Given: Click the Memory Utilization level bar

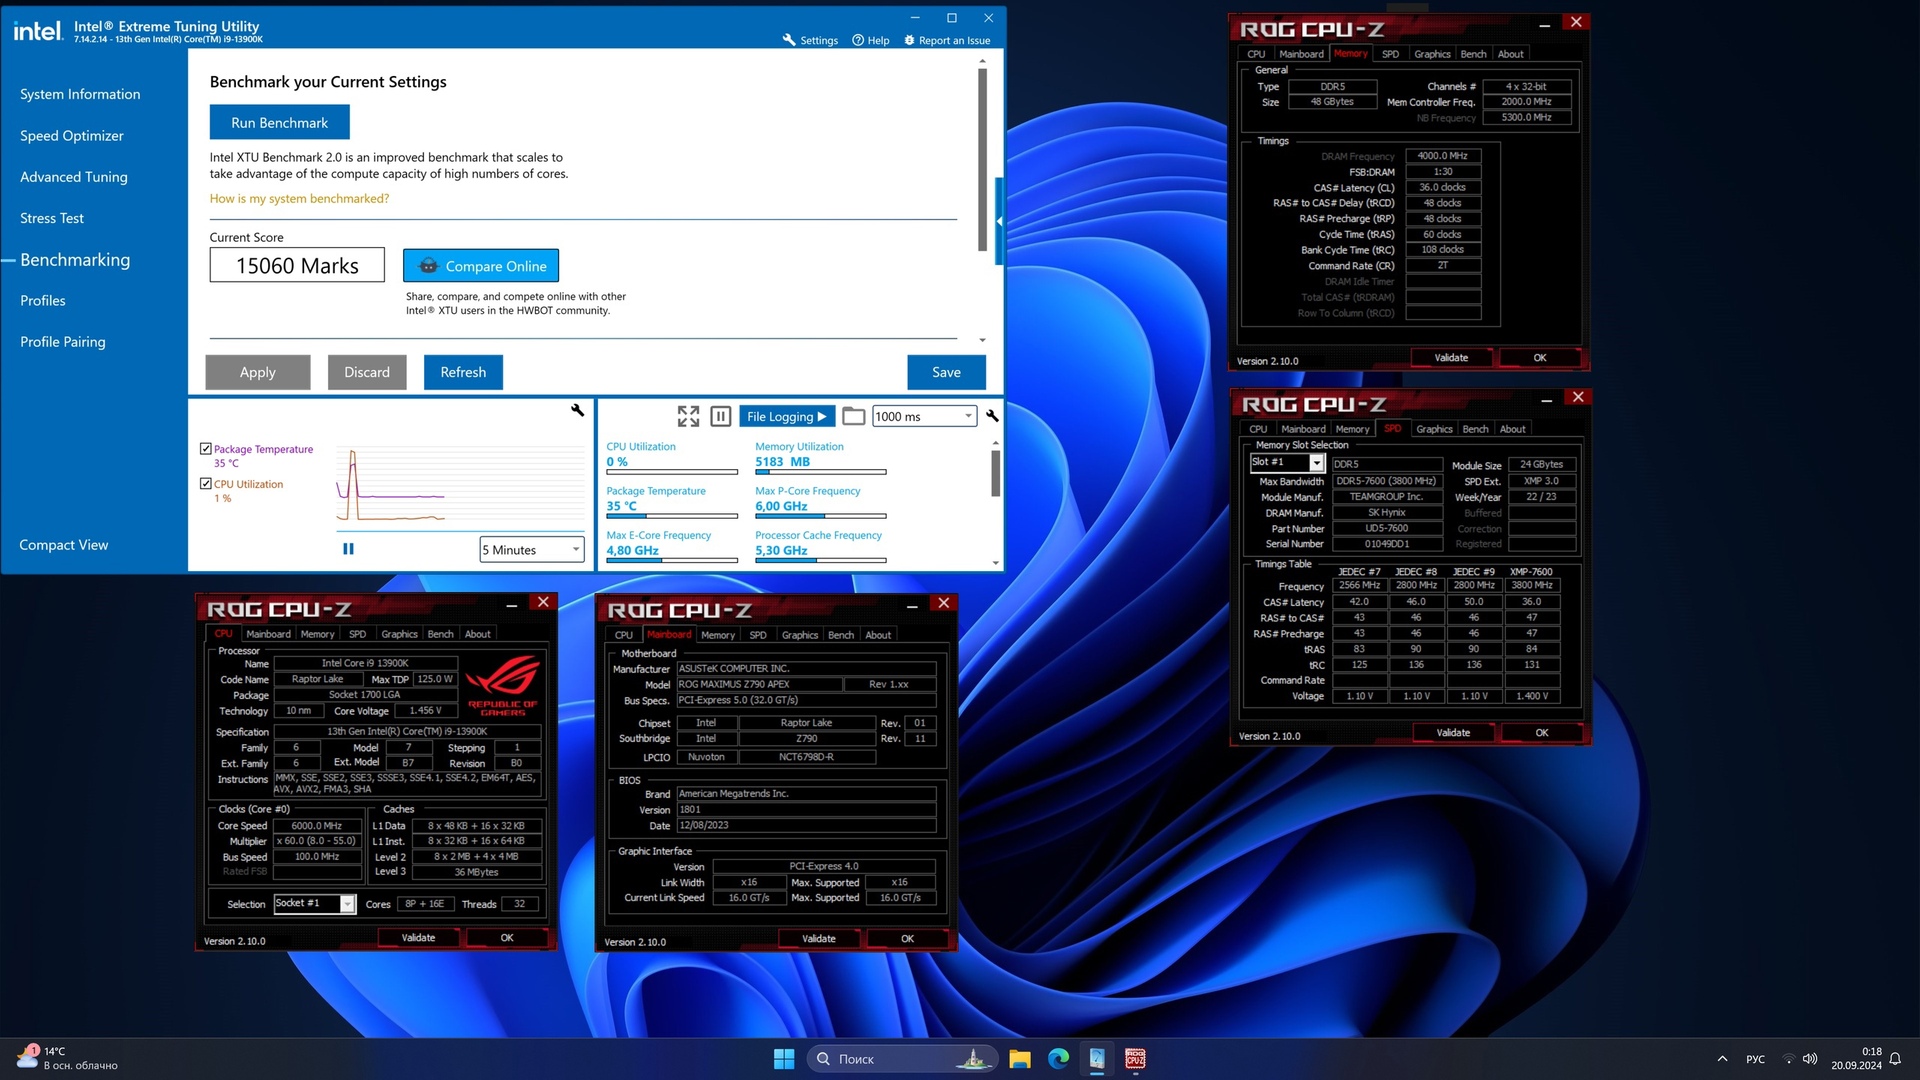Looking at the screenshot, I should (x=821, y=472).
